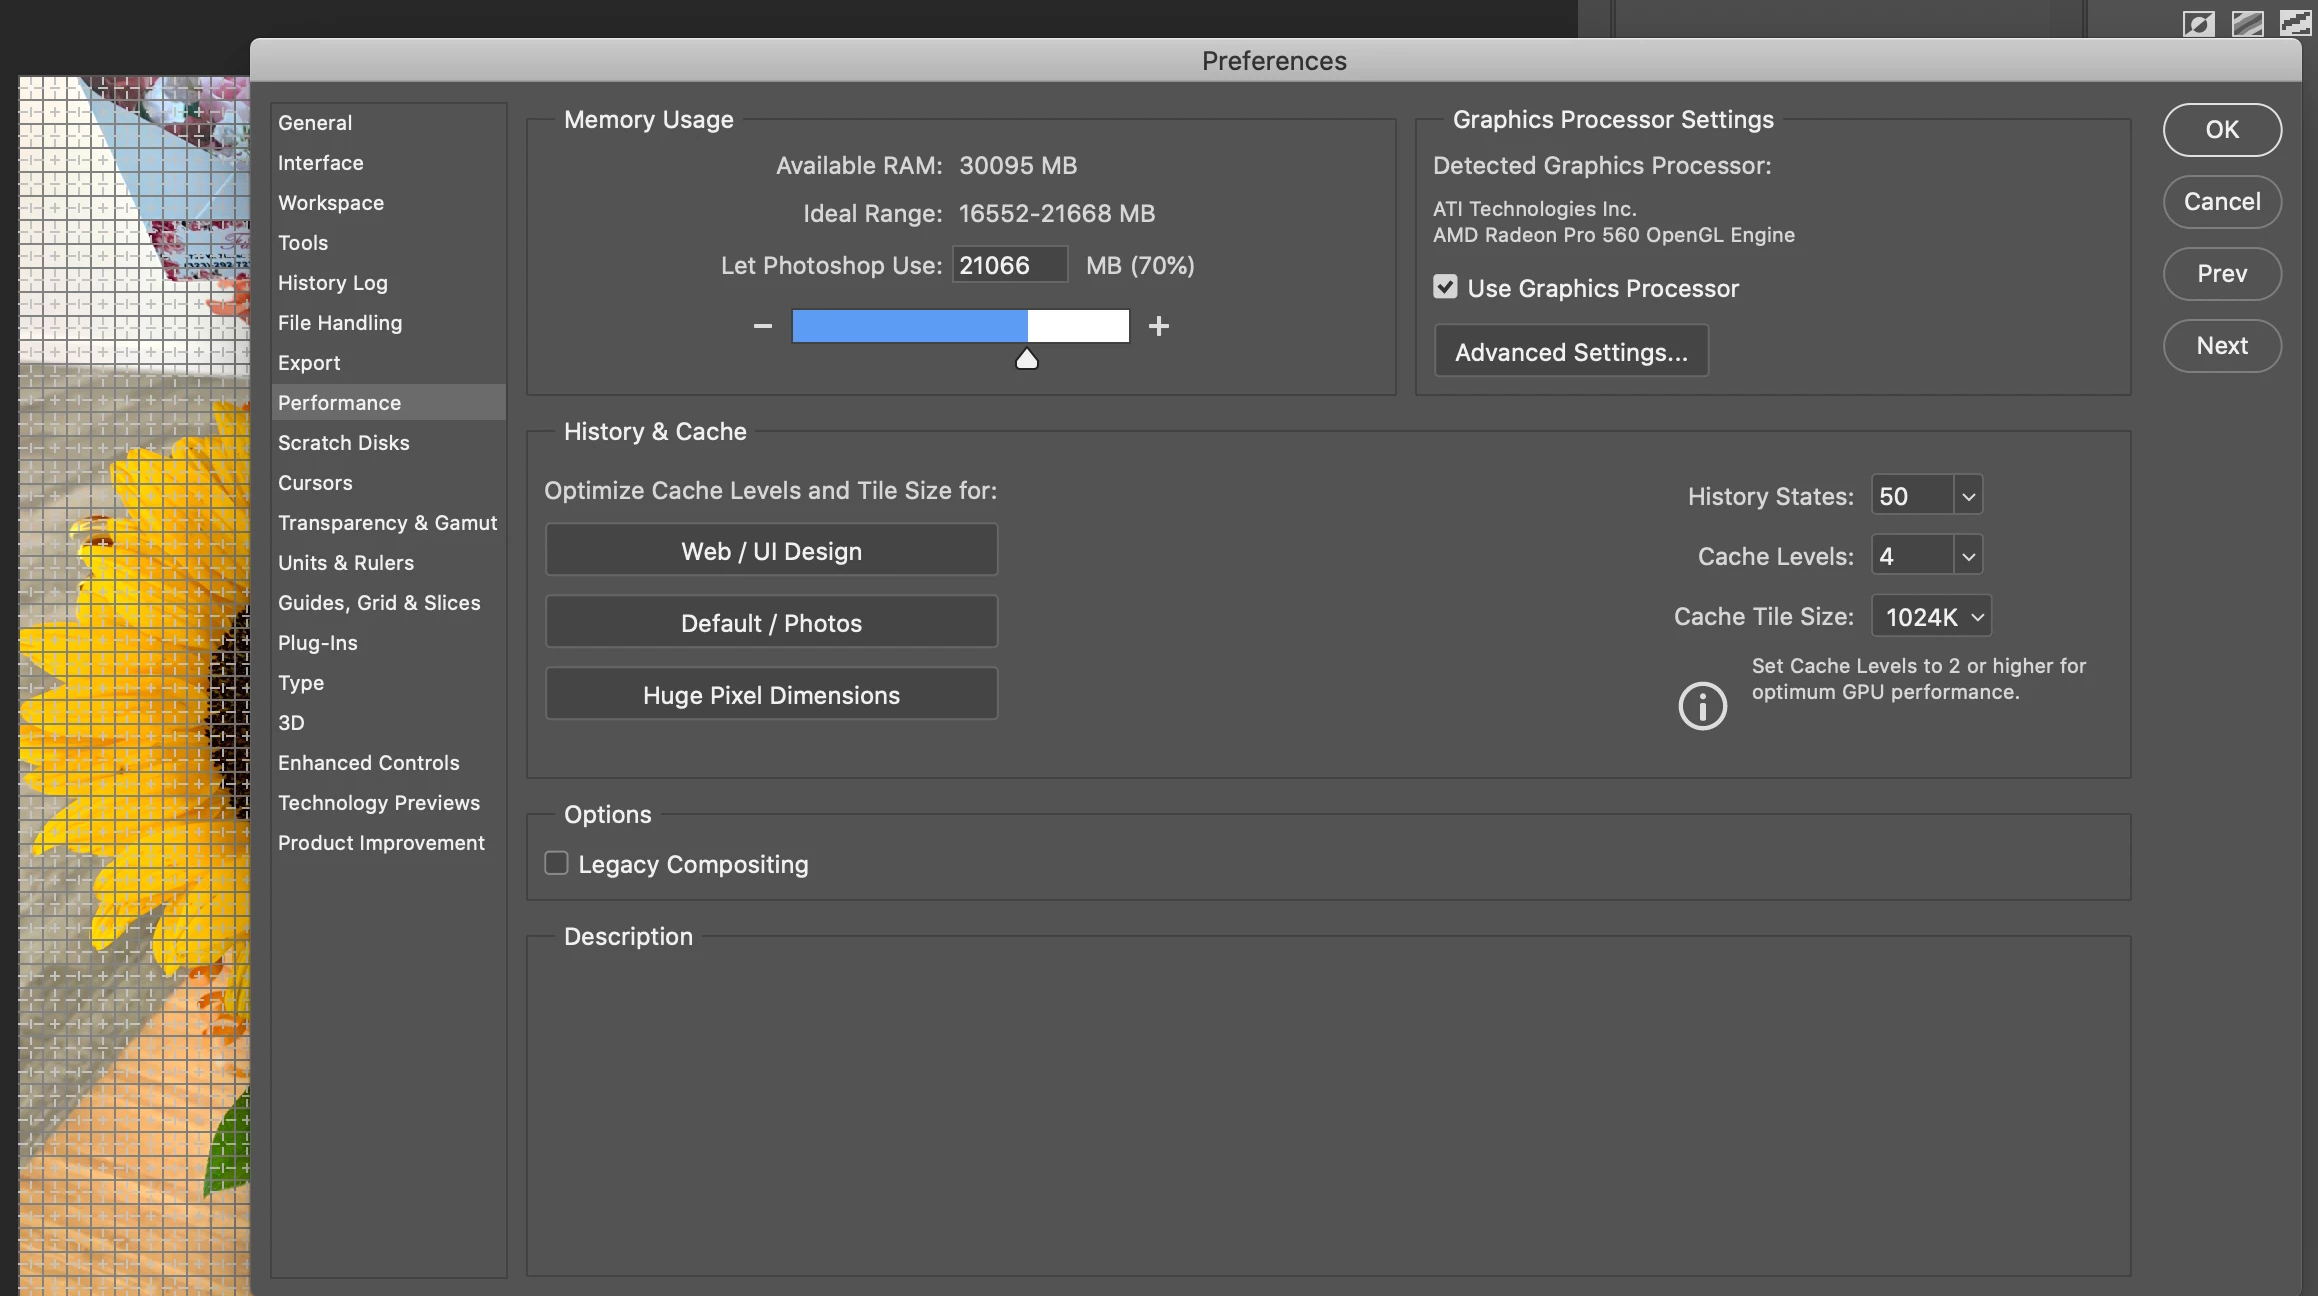This screenshot has height=1296, width=2318.
Task: Click the minus icon to decrease memory
Action: point(762,326)
